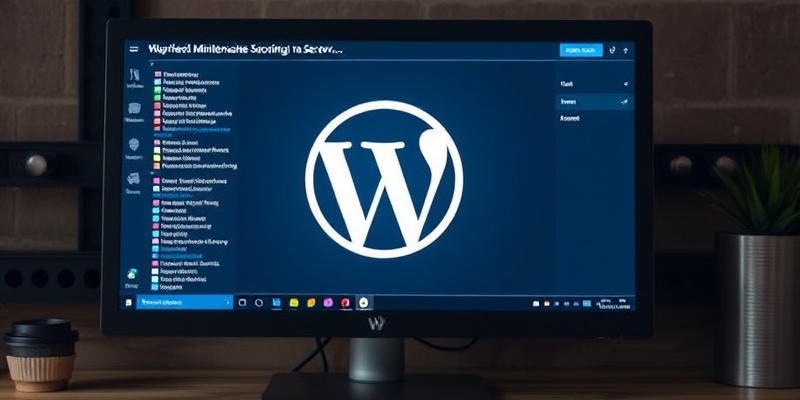The image size is (800, 400).
Task: Open Task View square icon on taskbar
Action: (x=242, y=303)
